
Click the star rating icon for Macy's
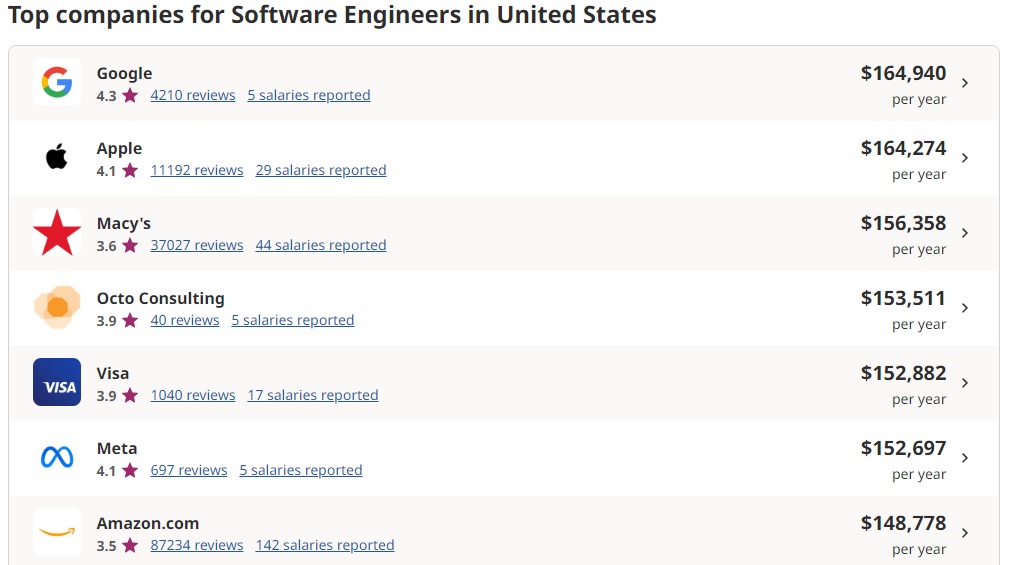point(130,245)
